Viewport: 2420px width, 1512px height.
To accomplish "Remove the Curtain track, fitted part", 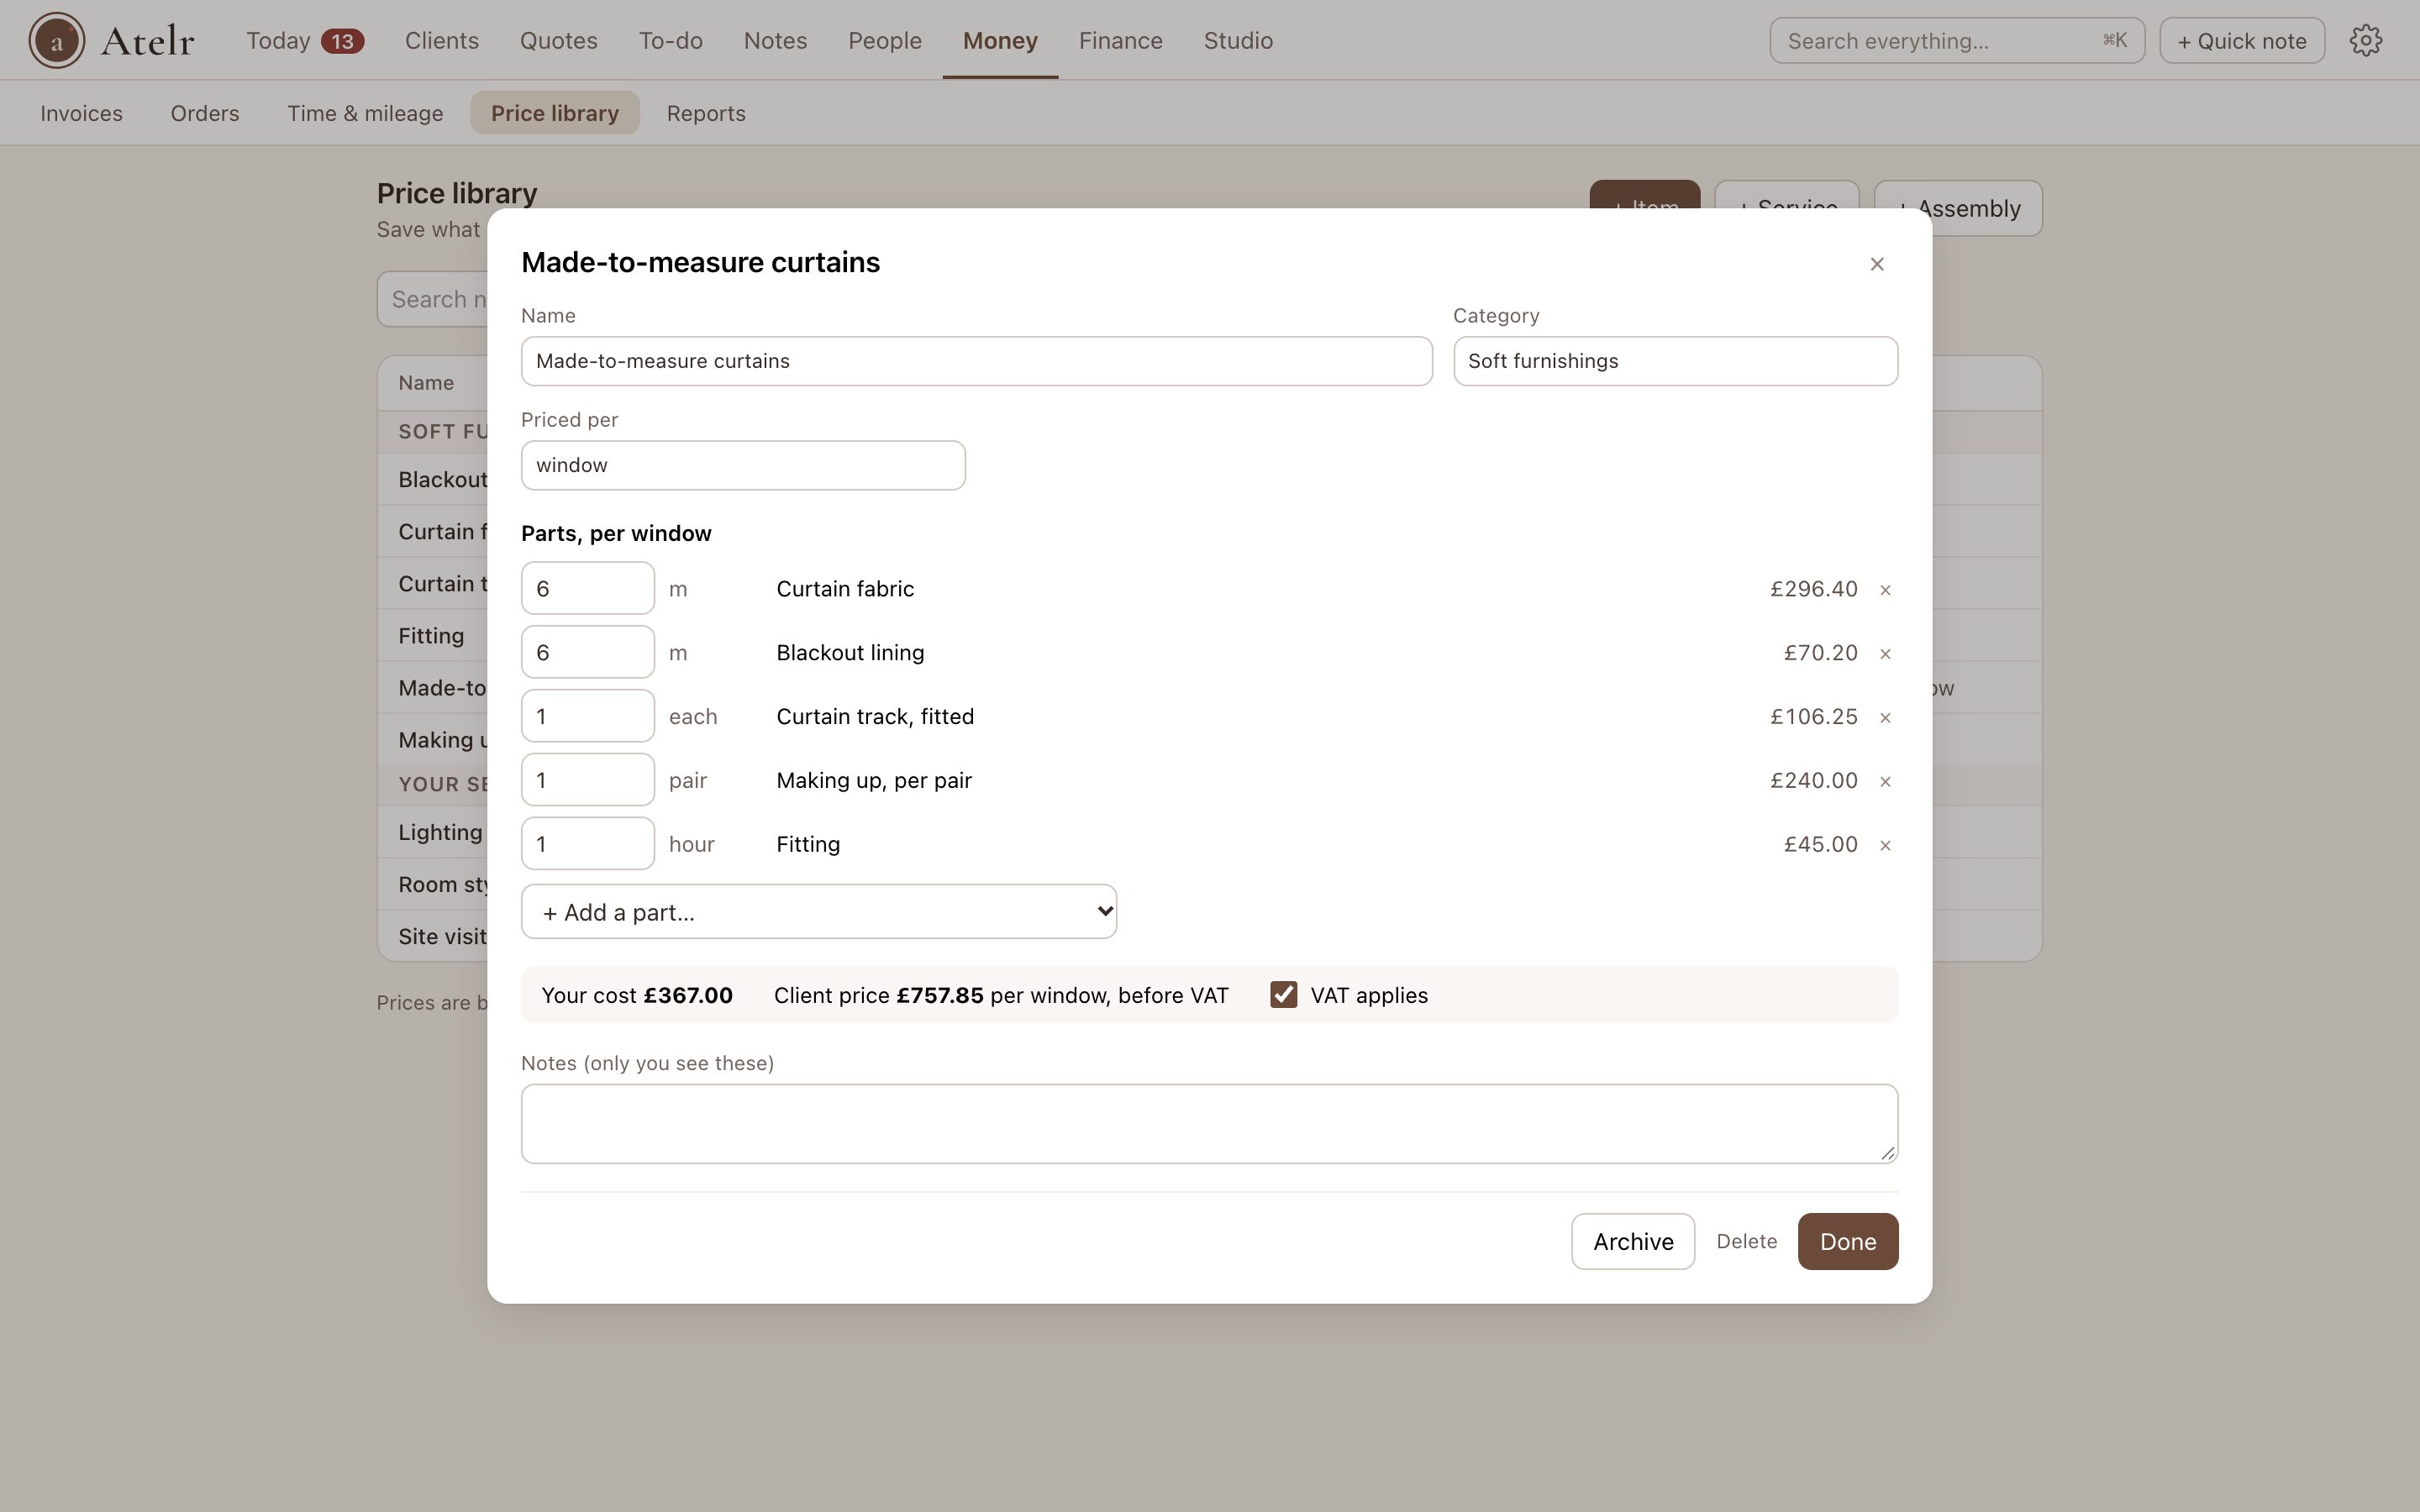I will 1885,717.
